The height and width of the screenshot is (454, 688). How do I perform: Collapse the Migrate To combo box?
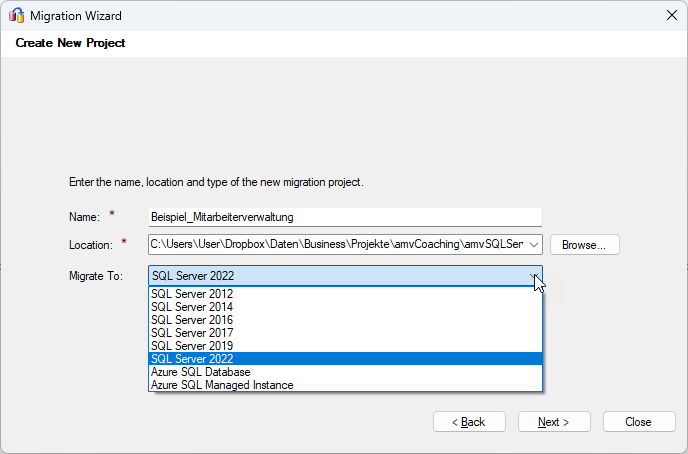[534, 276]
